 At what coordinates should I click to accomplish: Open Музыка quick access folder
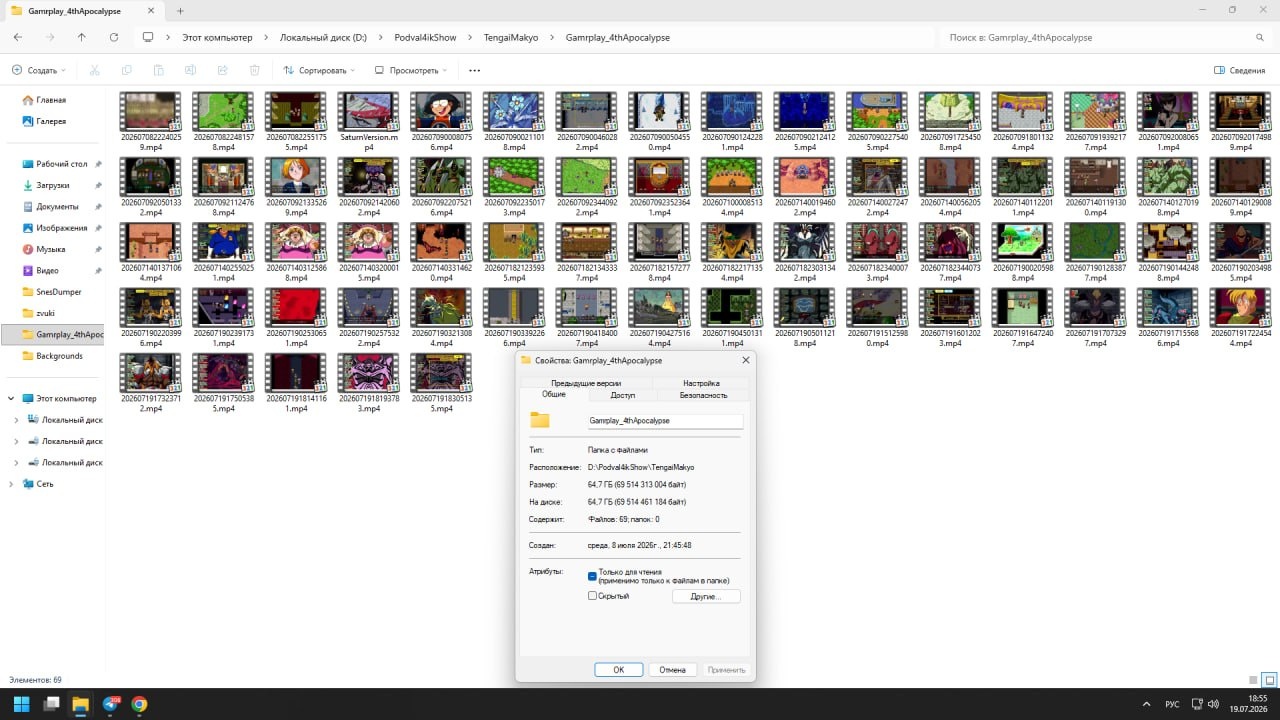tap(50, 249)
